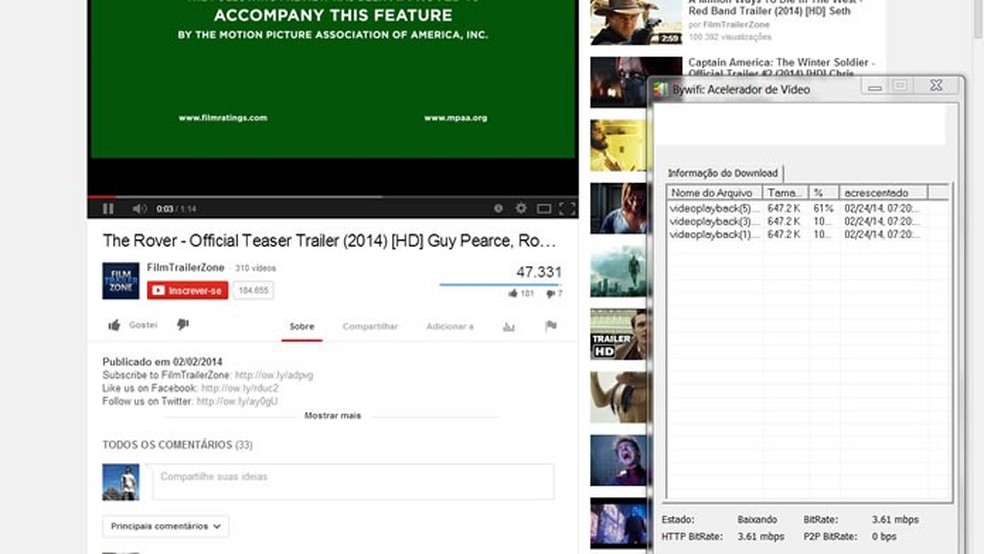Open A Million Ways To Die thumbnail
Viewport: 984px width, 554px height.
[x=636, y=23]
